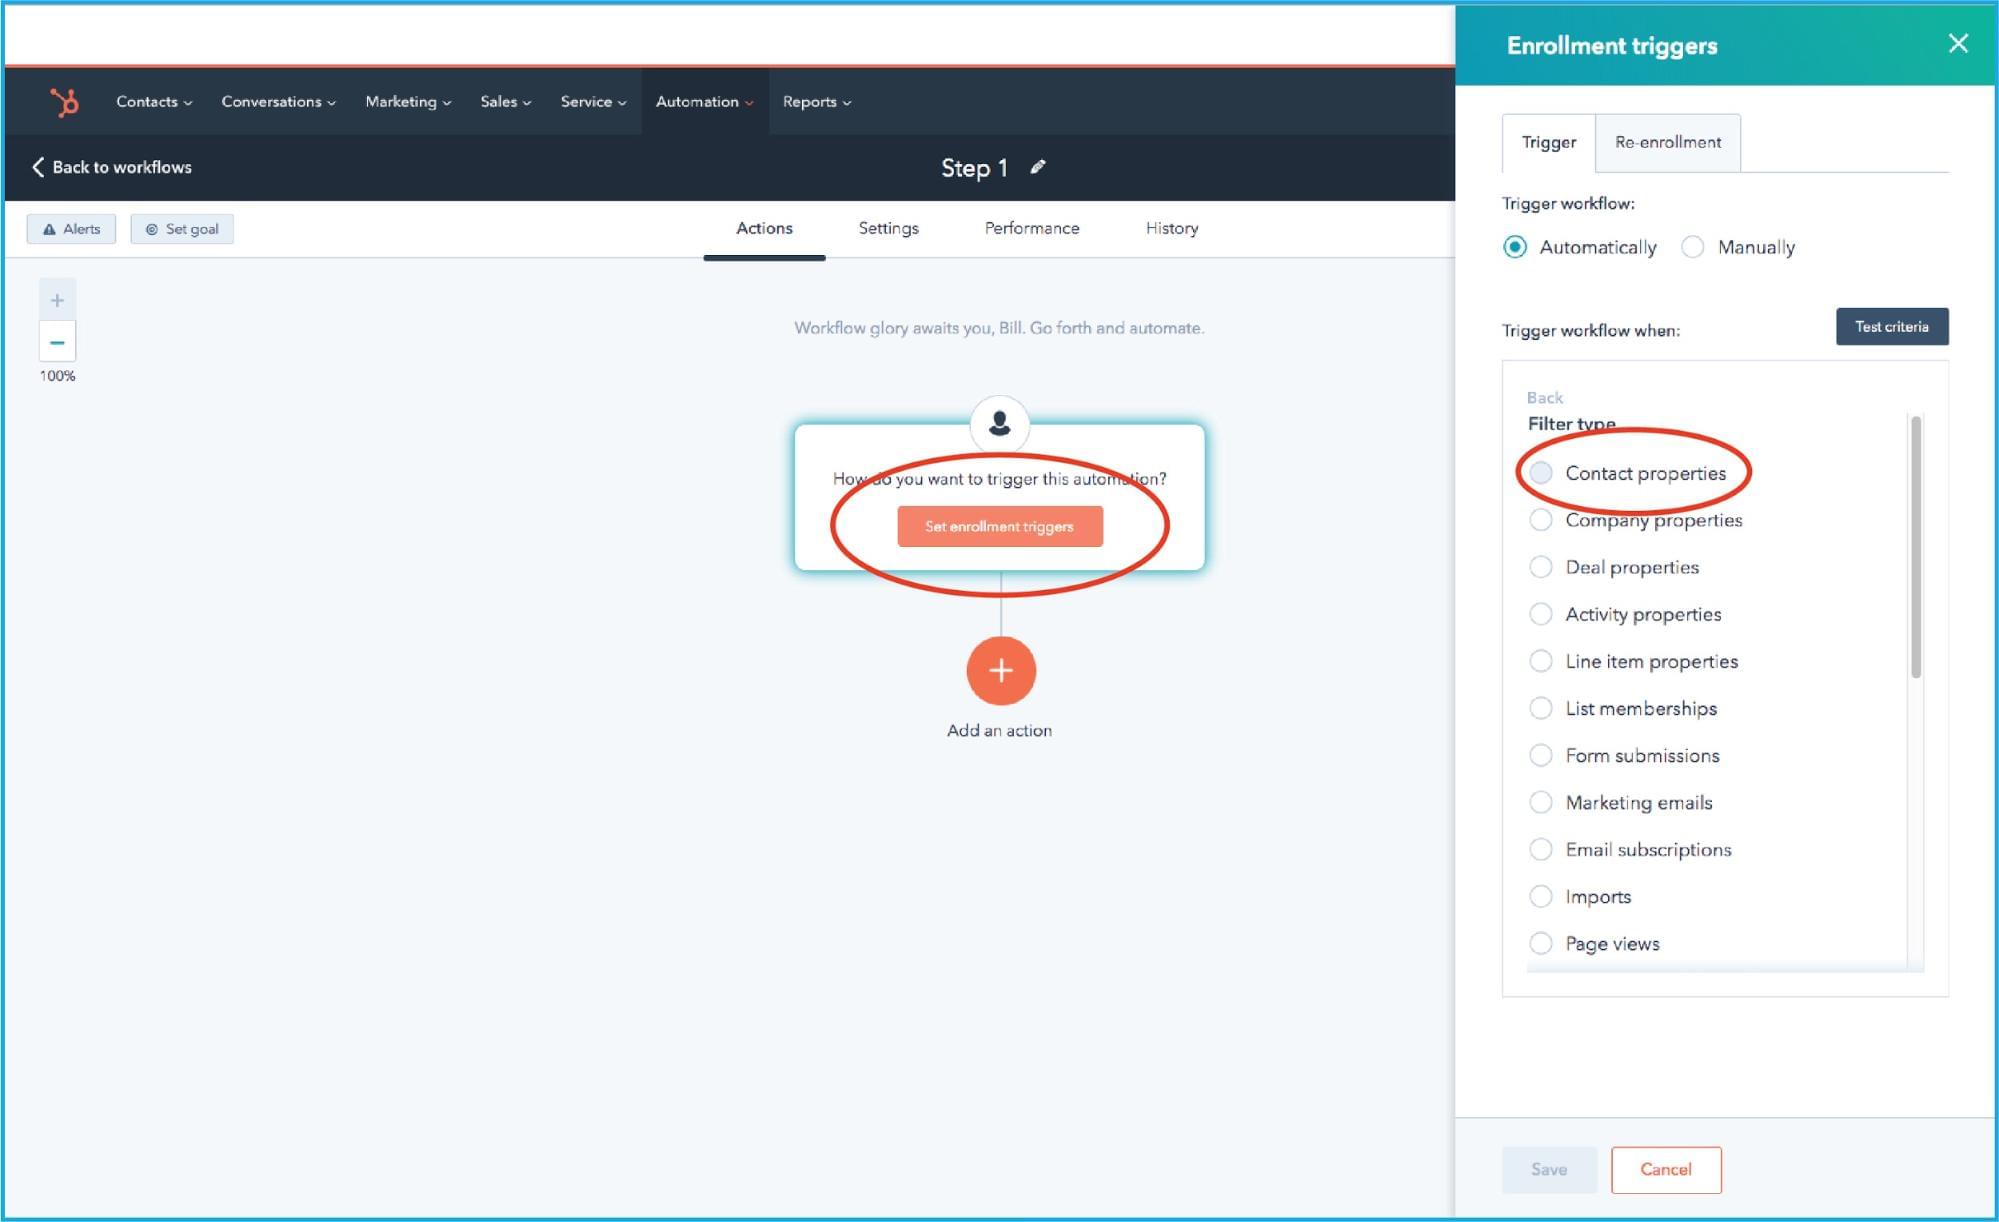The height and width of the screenshot is (1222, 1999).
Task: Choose Company properties filter type
Action: [x=1541, y=520]
